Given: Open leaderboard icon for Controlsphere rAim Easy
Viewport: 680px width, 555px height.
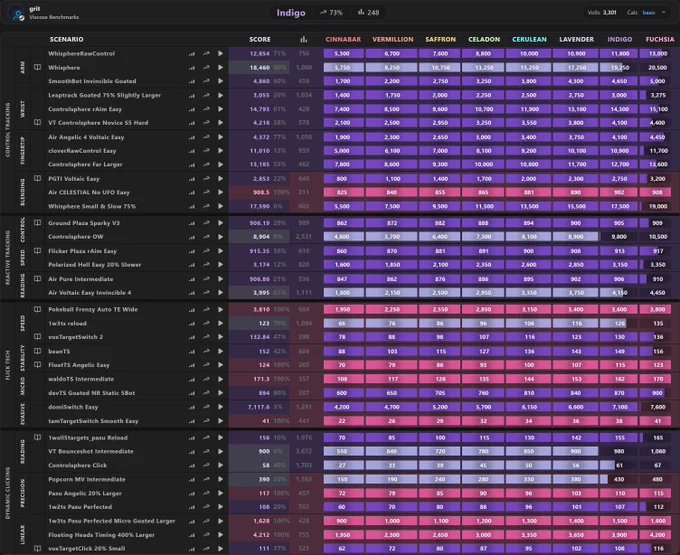Looking at the screenshot, I should 192,109.
